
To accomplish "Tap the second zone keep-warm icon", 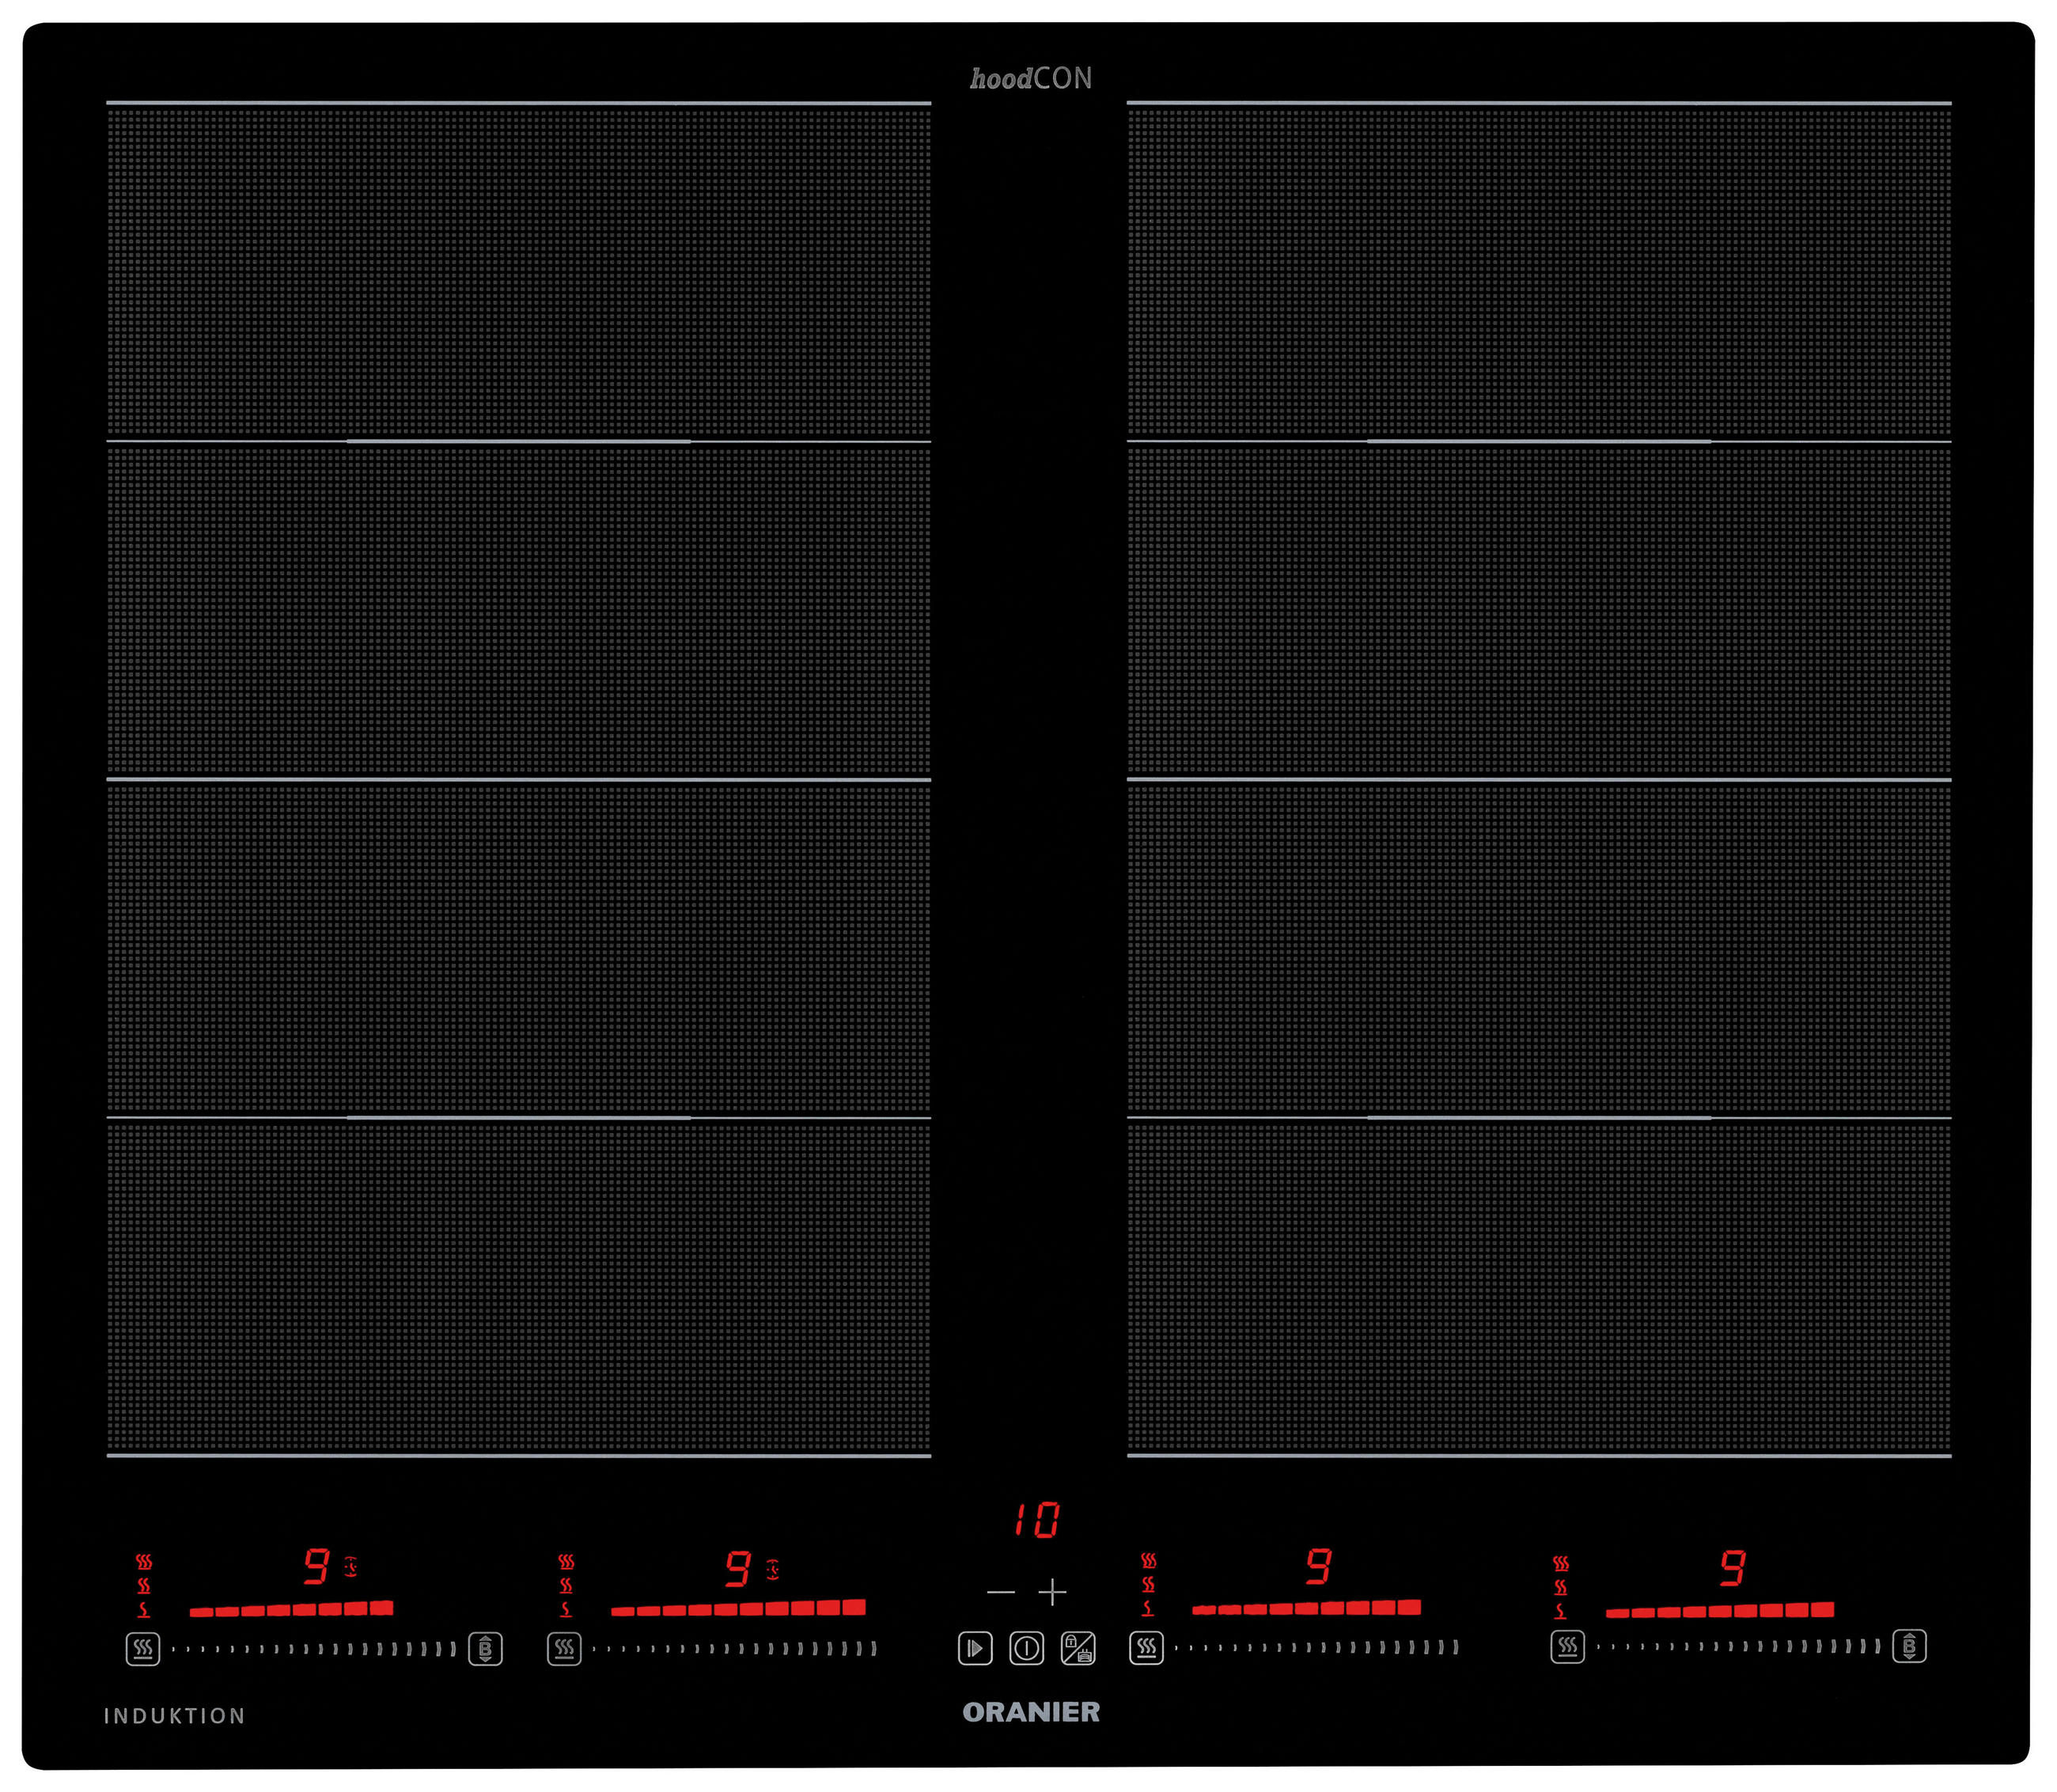I will [x=564, y=1648].
